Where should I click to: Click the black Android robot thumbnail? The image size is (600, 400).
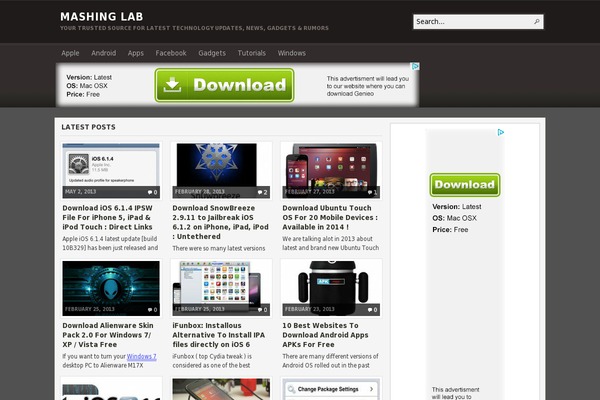[x=331, y=288]
